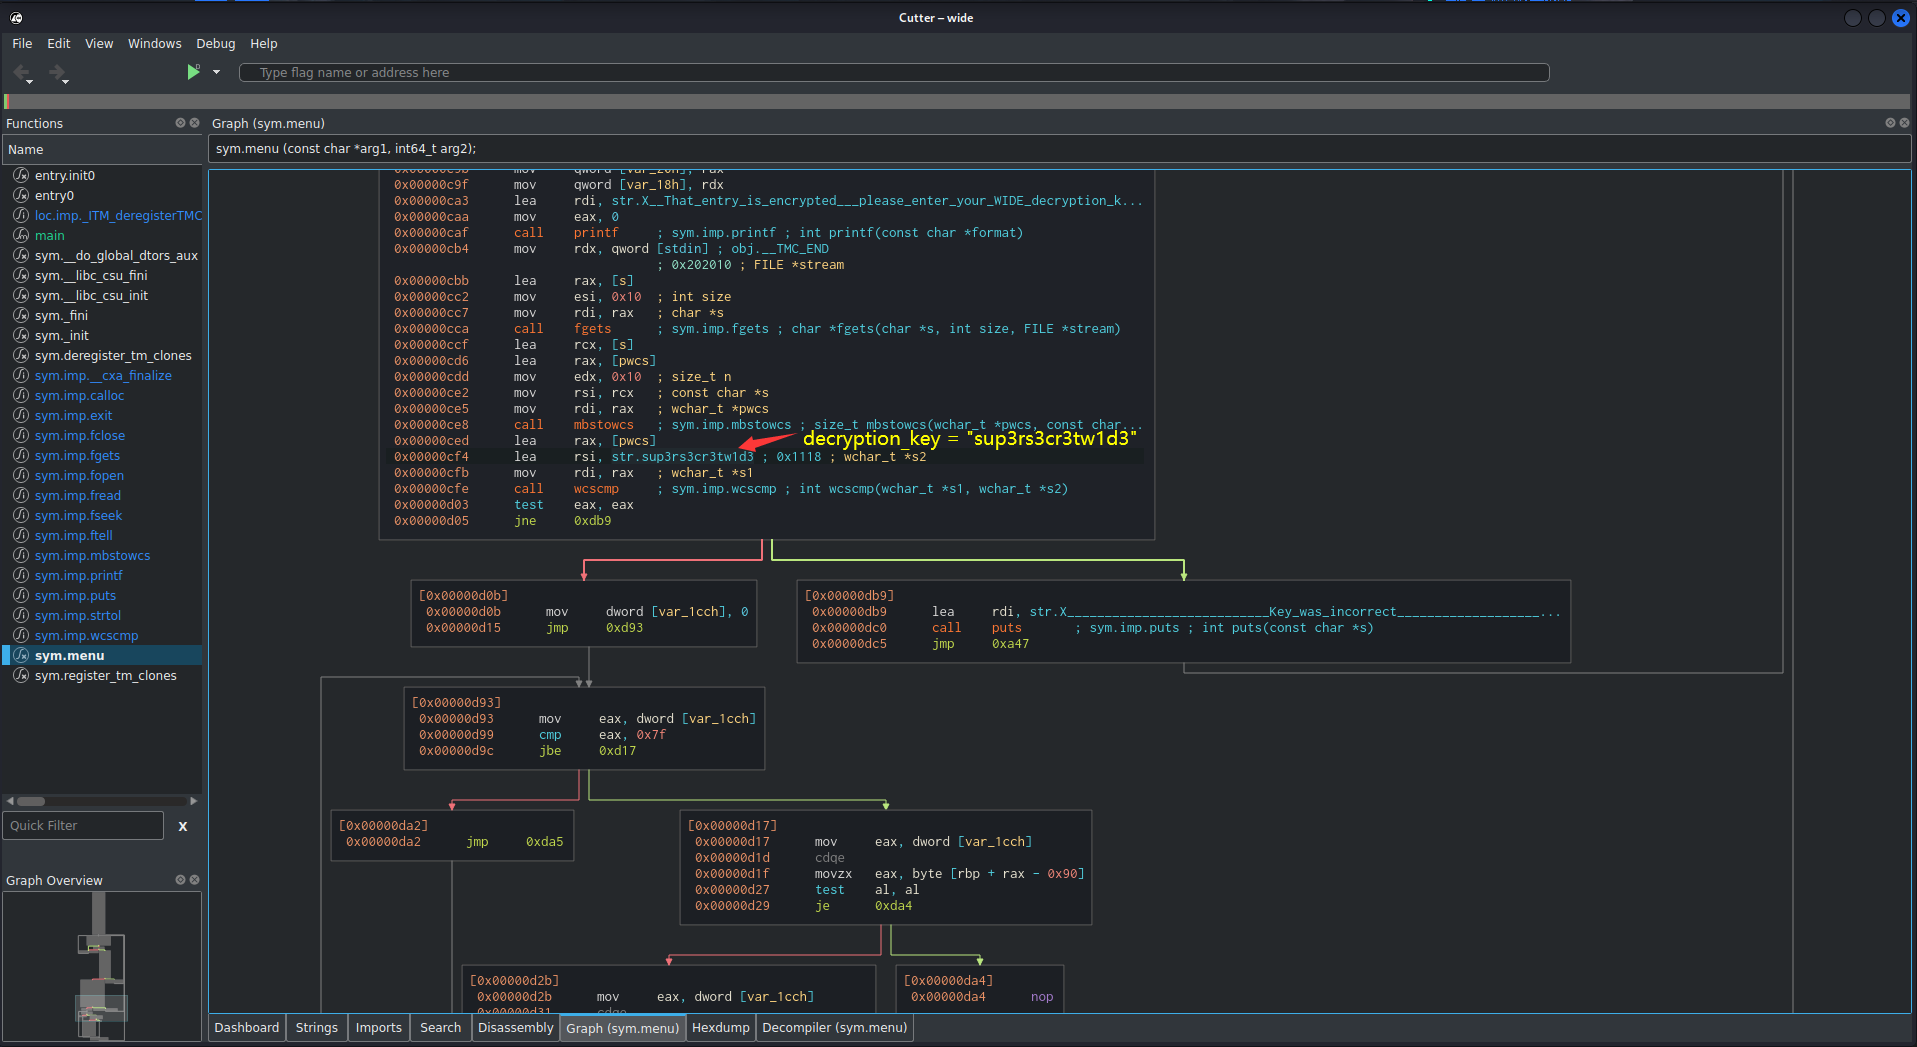Click the address flag input field

[893, 73]
